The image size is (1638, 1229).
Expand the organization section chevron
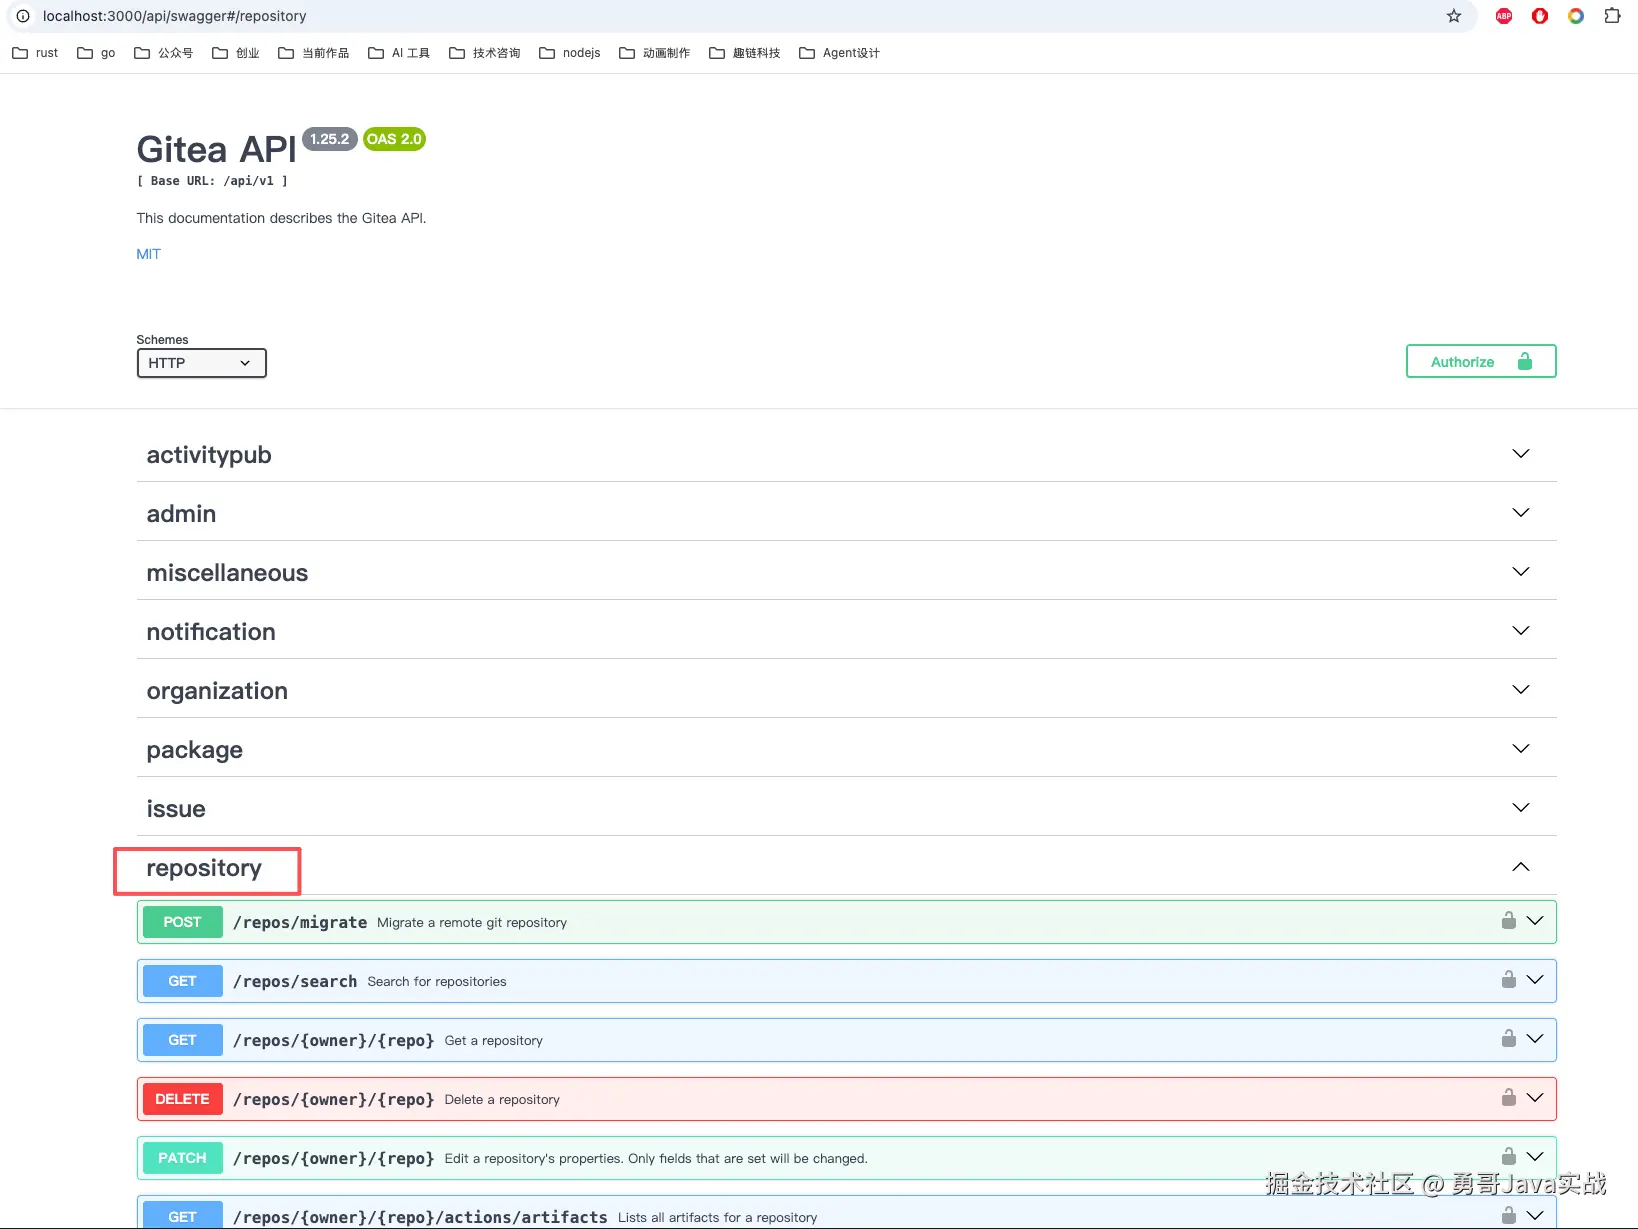[x=1521, y=690]
